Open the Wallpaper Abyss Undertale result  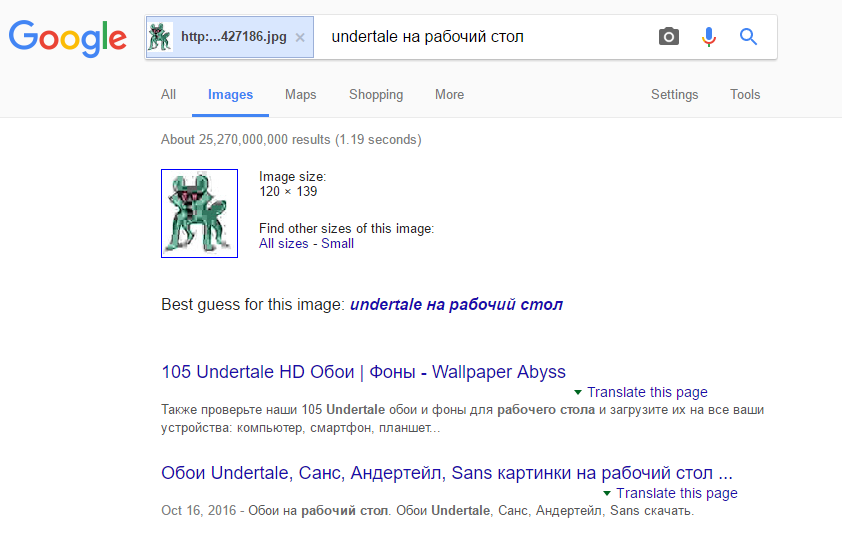point(363,372)
